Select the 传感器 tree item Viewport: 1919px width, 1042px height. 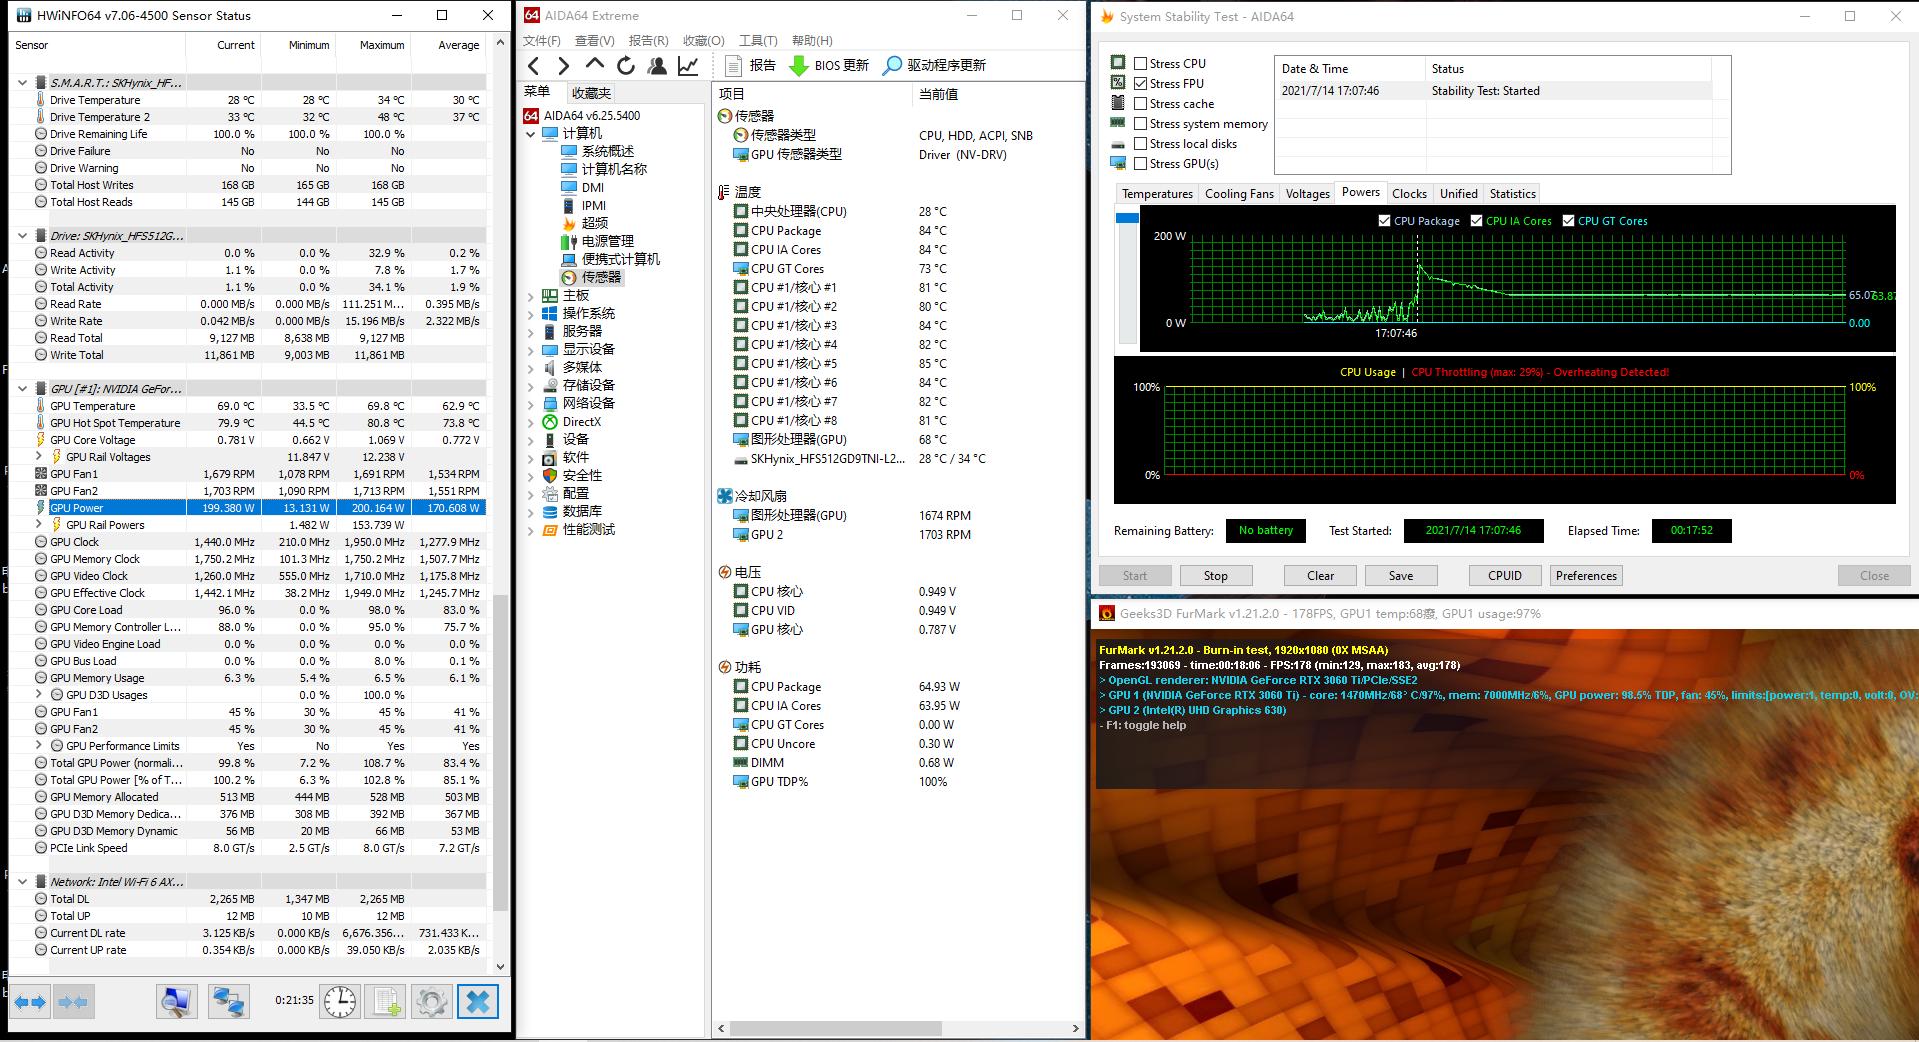click(600, 278)
